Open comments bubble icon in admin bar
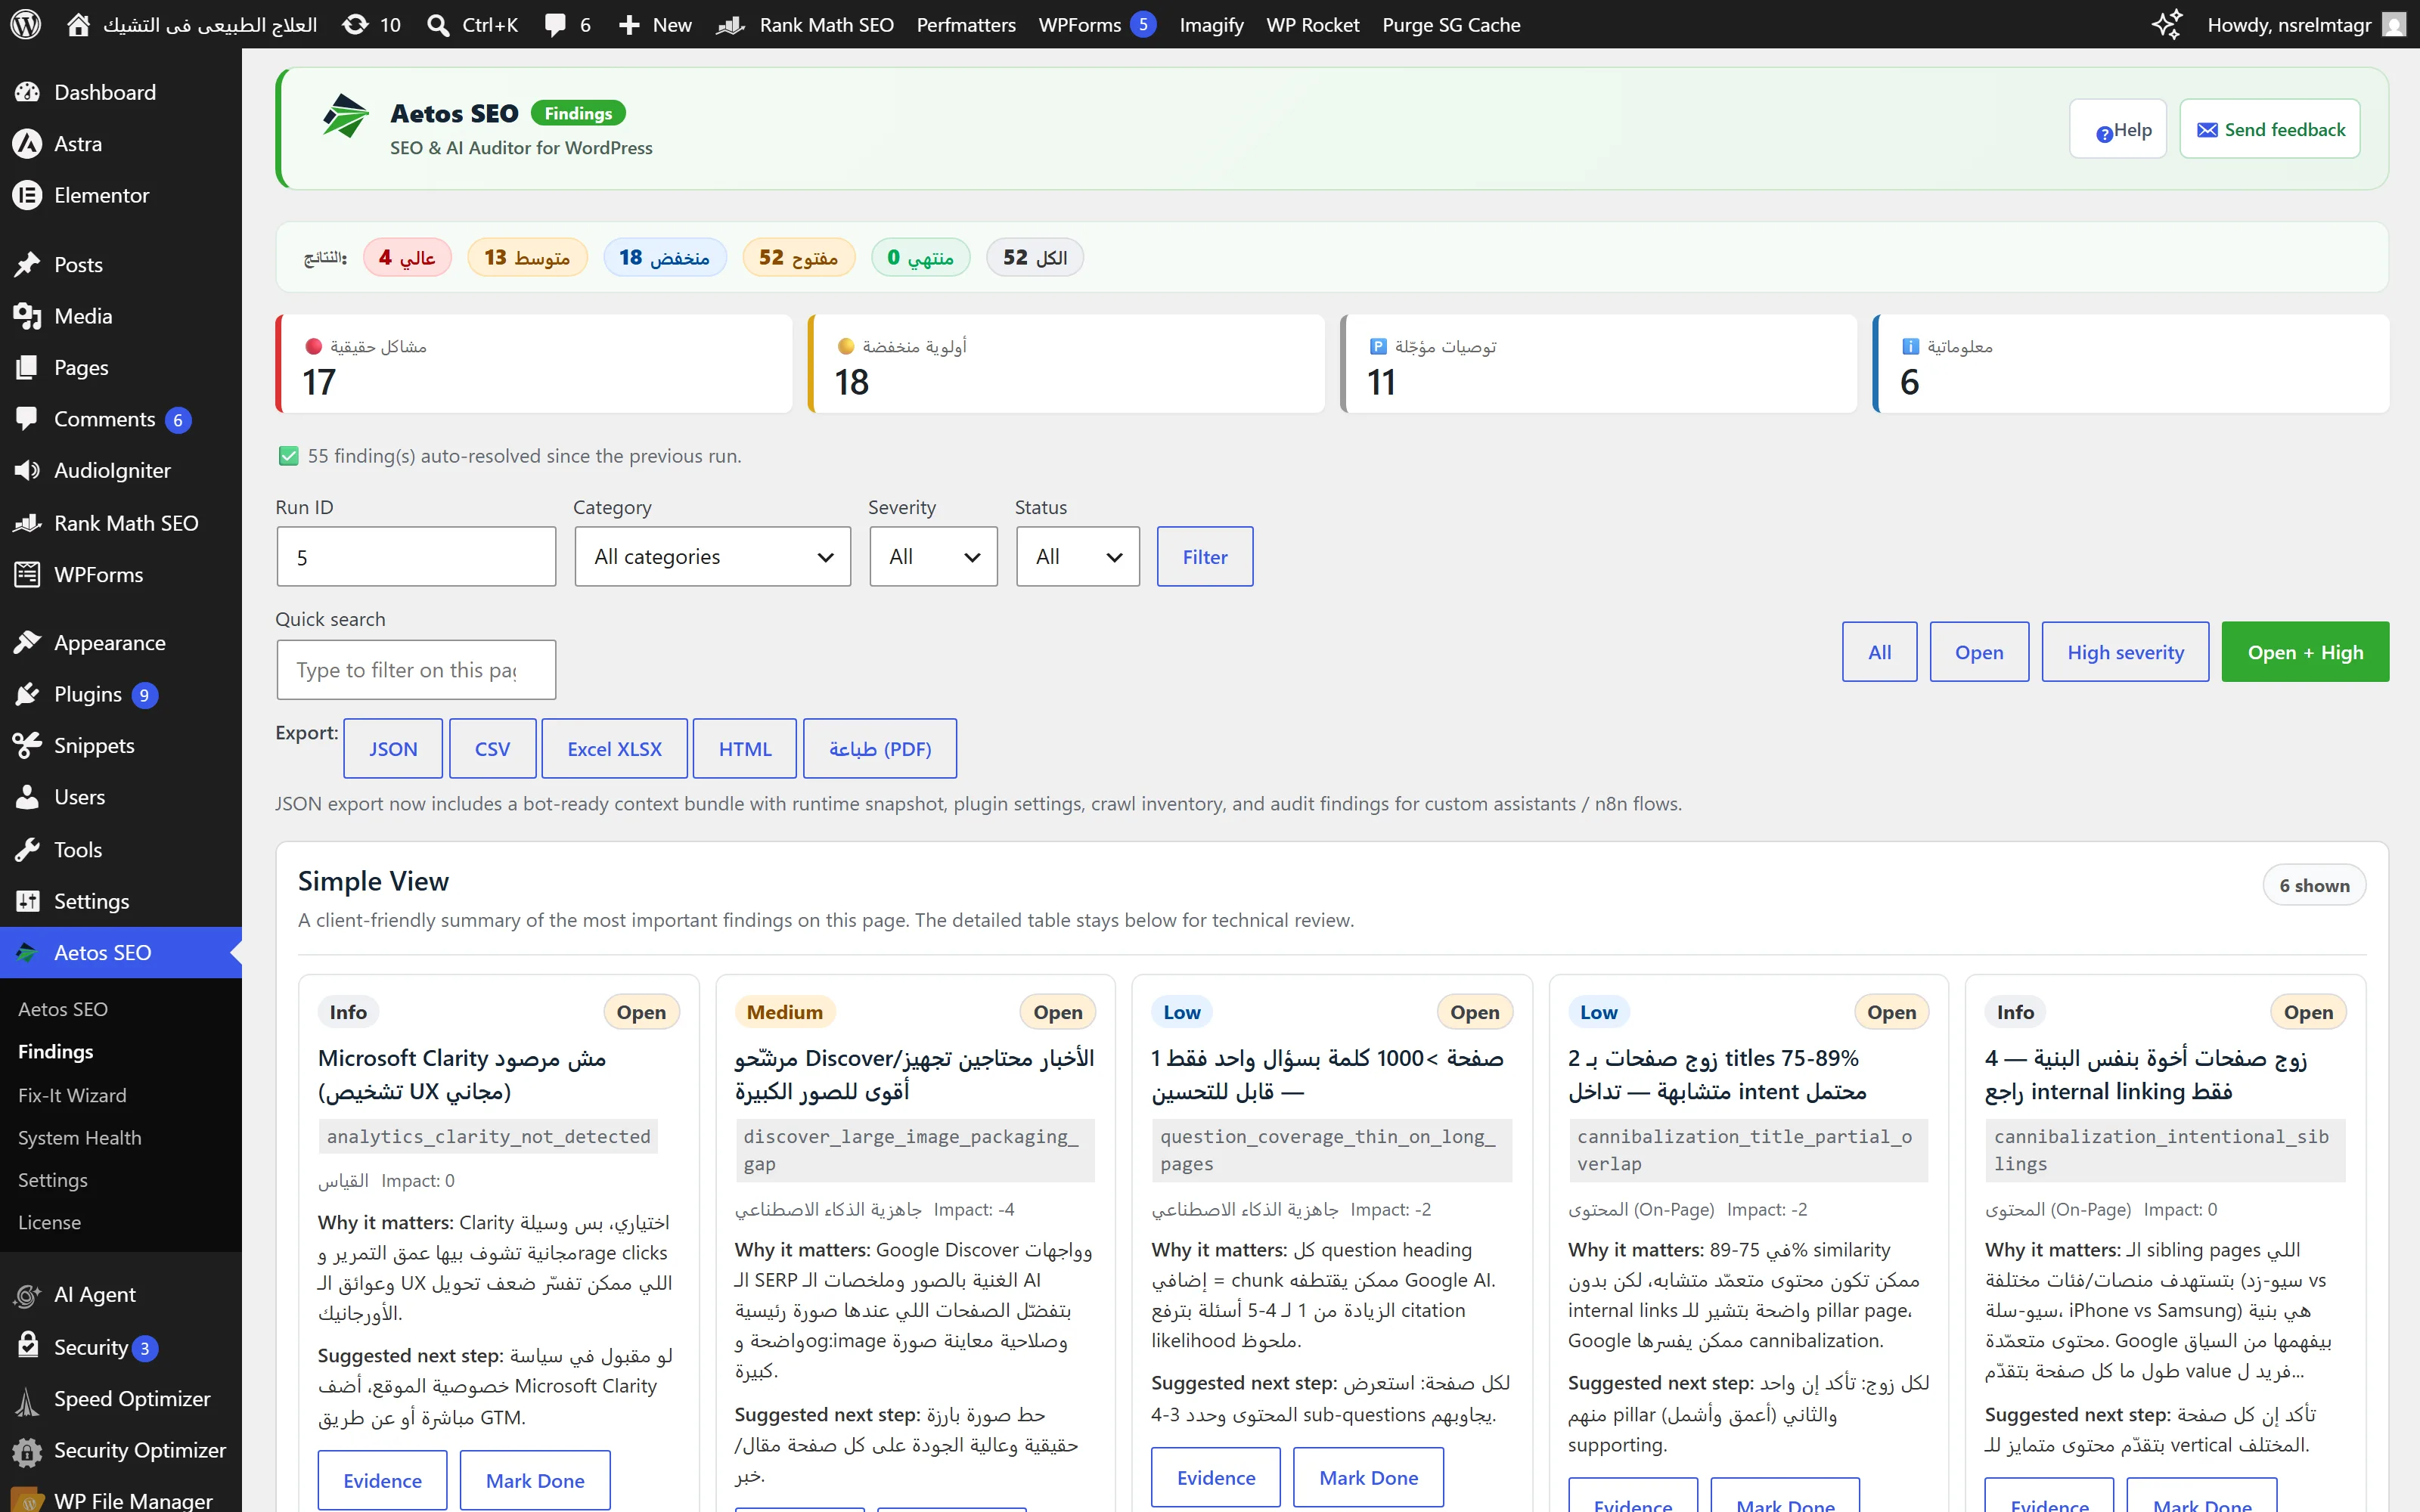The image size is (2420, 1512). click(x=555, y=25)
